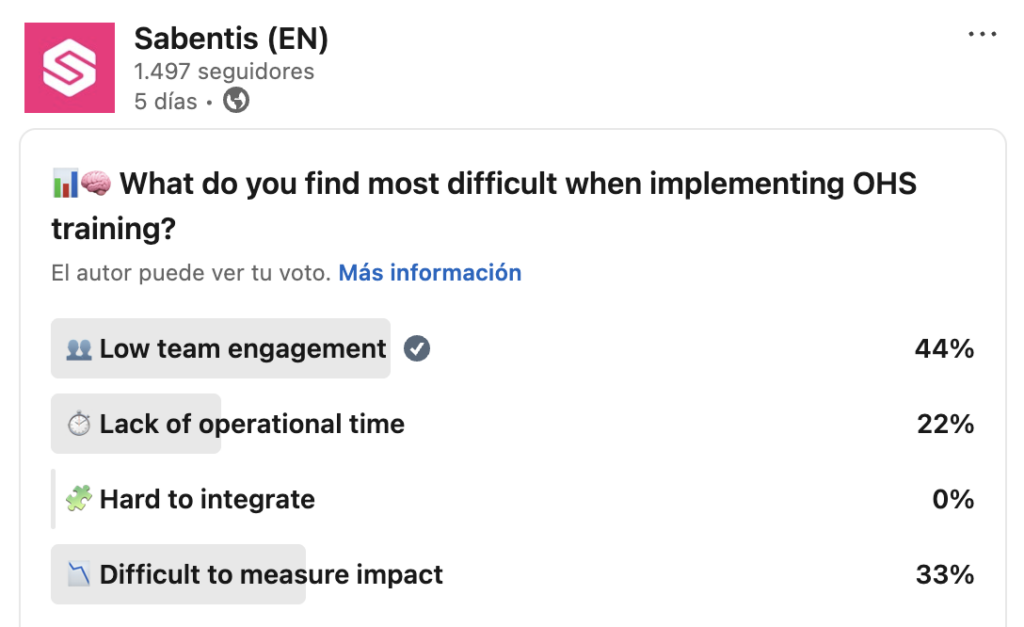Click the checkmark badge beside Low team engagement

click(x=417, y=348)
